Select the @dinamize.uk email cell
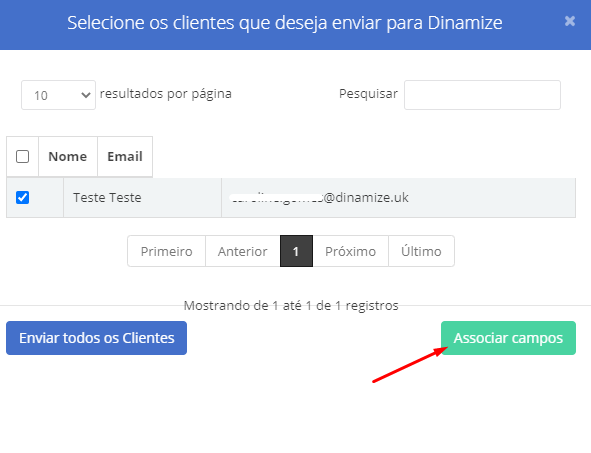The width and height of the screenshot is (591, 453). point(398,197)
